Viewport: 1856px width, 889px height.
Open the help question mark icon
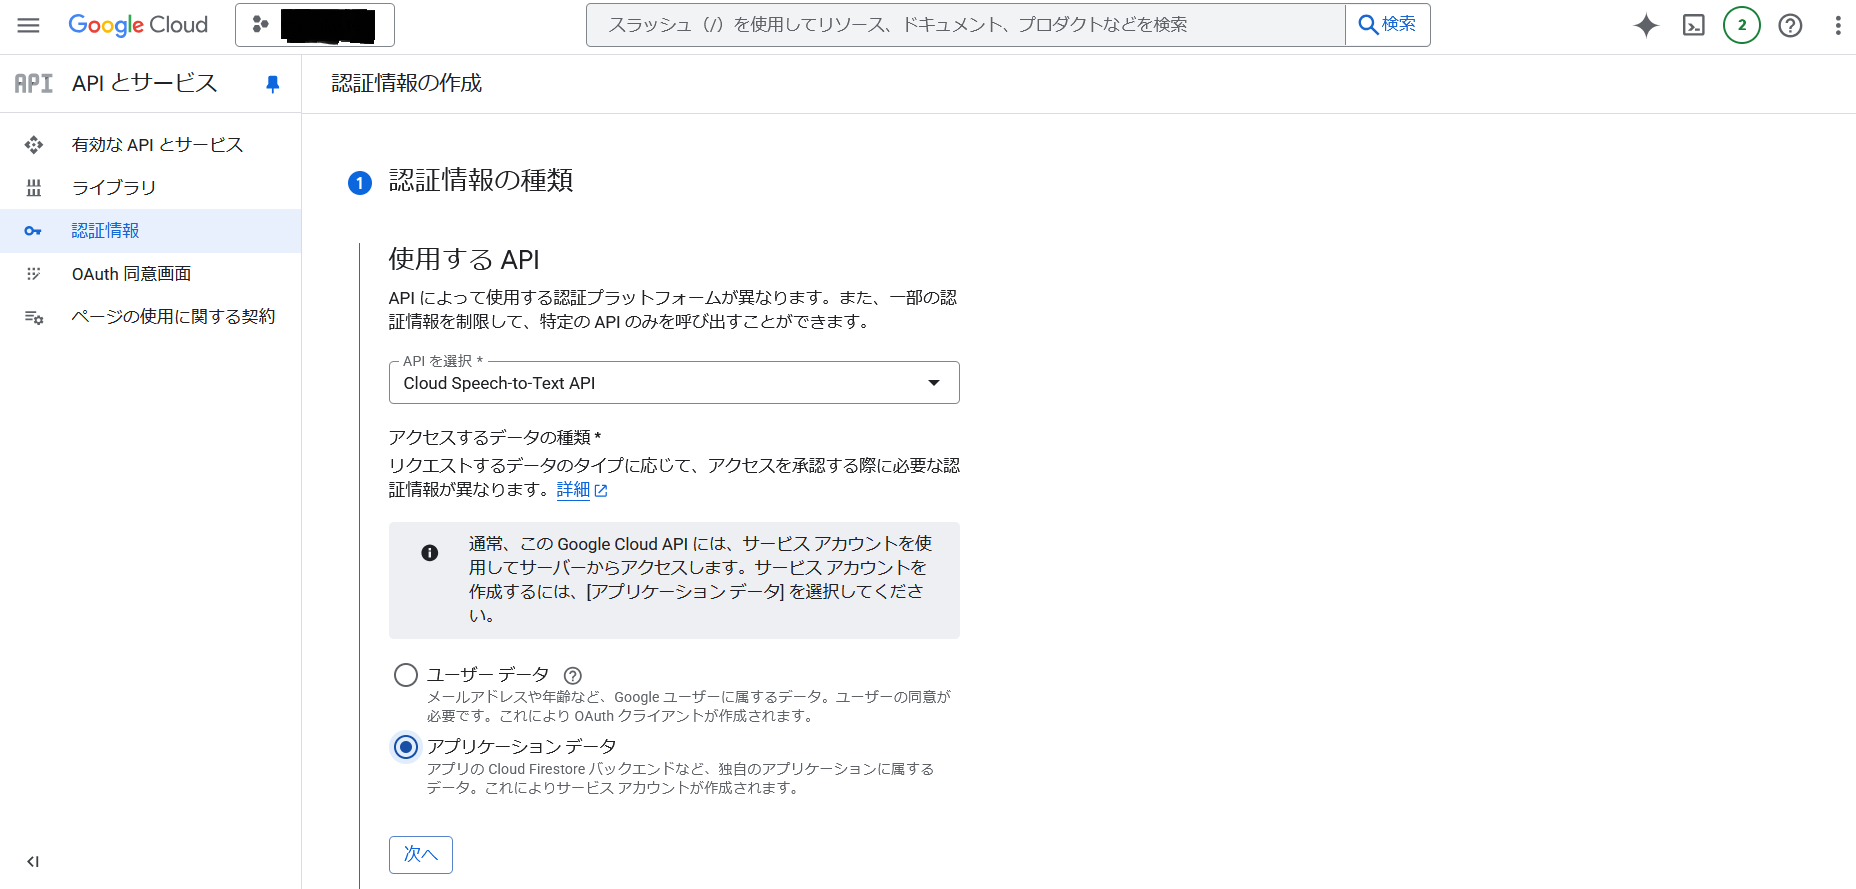coord(1790,25)
